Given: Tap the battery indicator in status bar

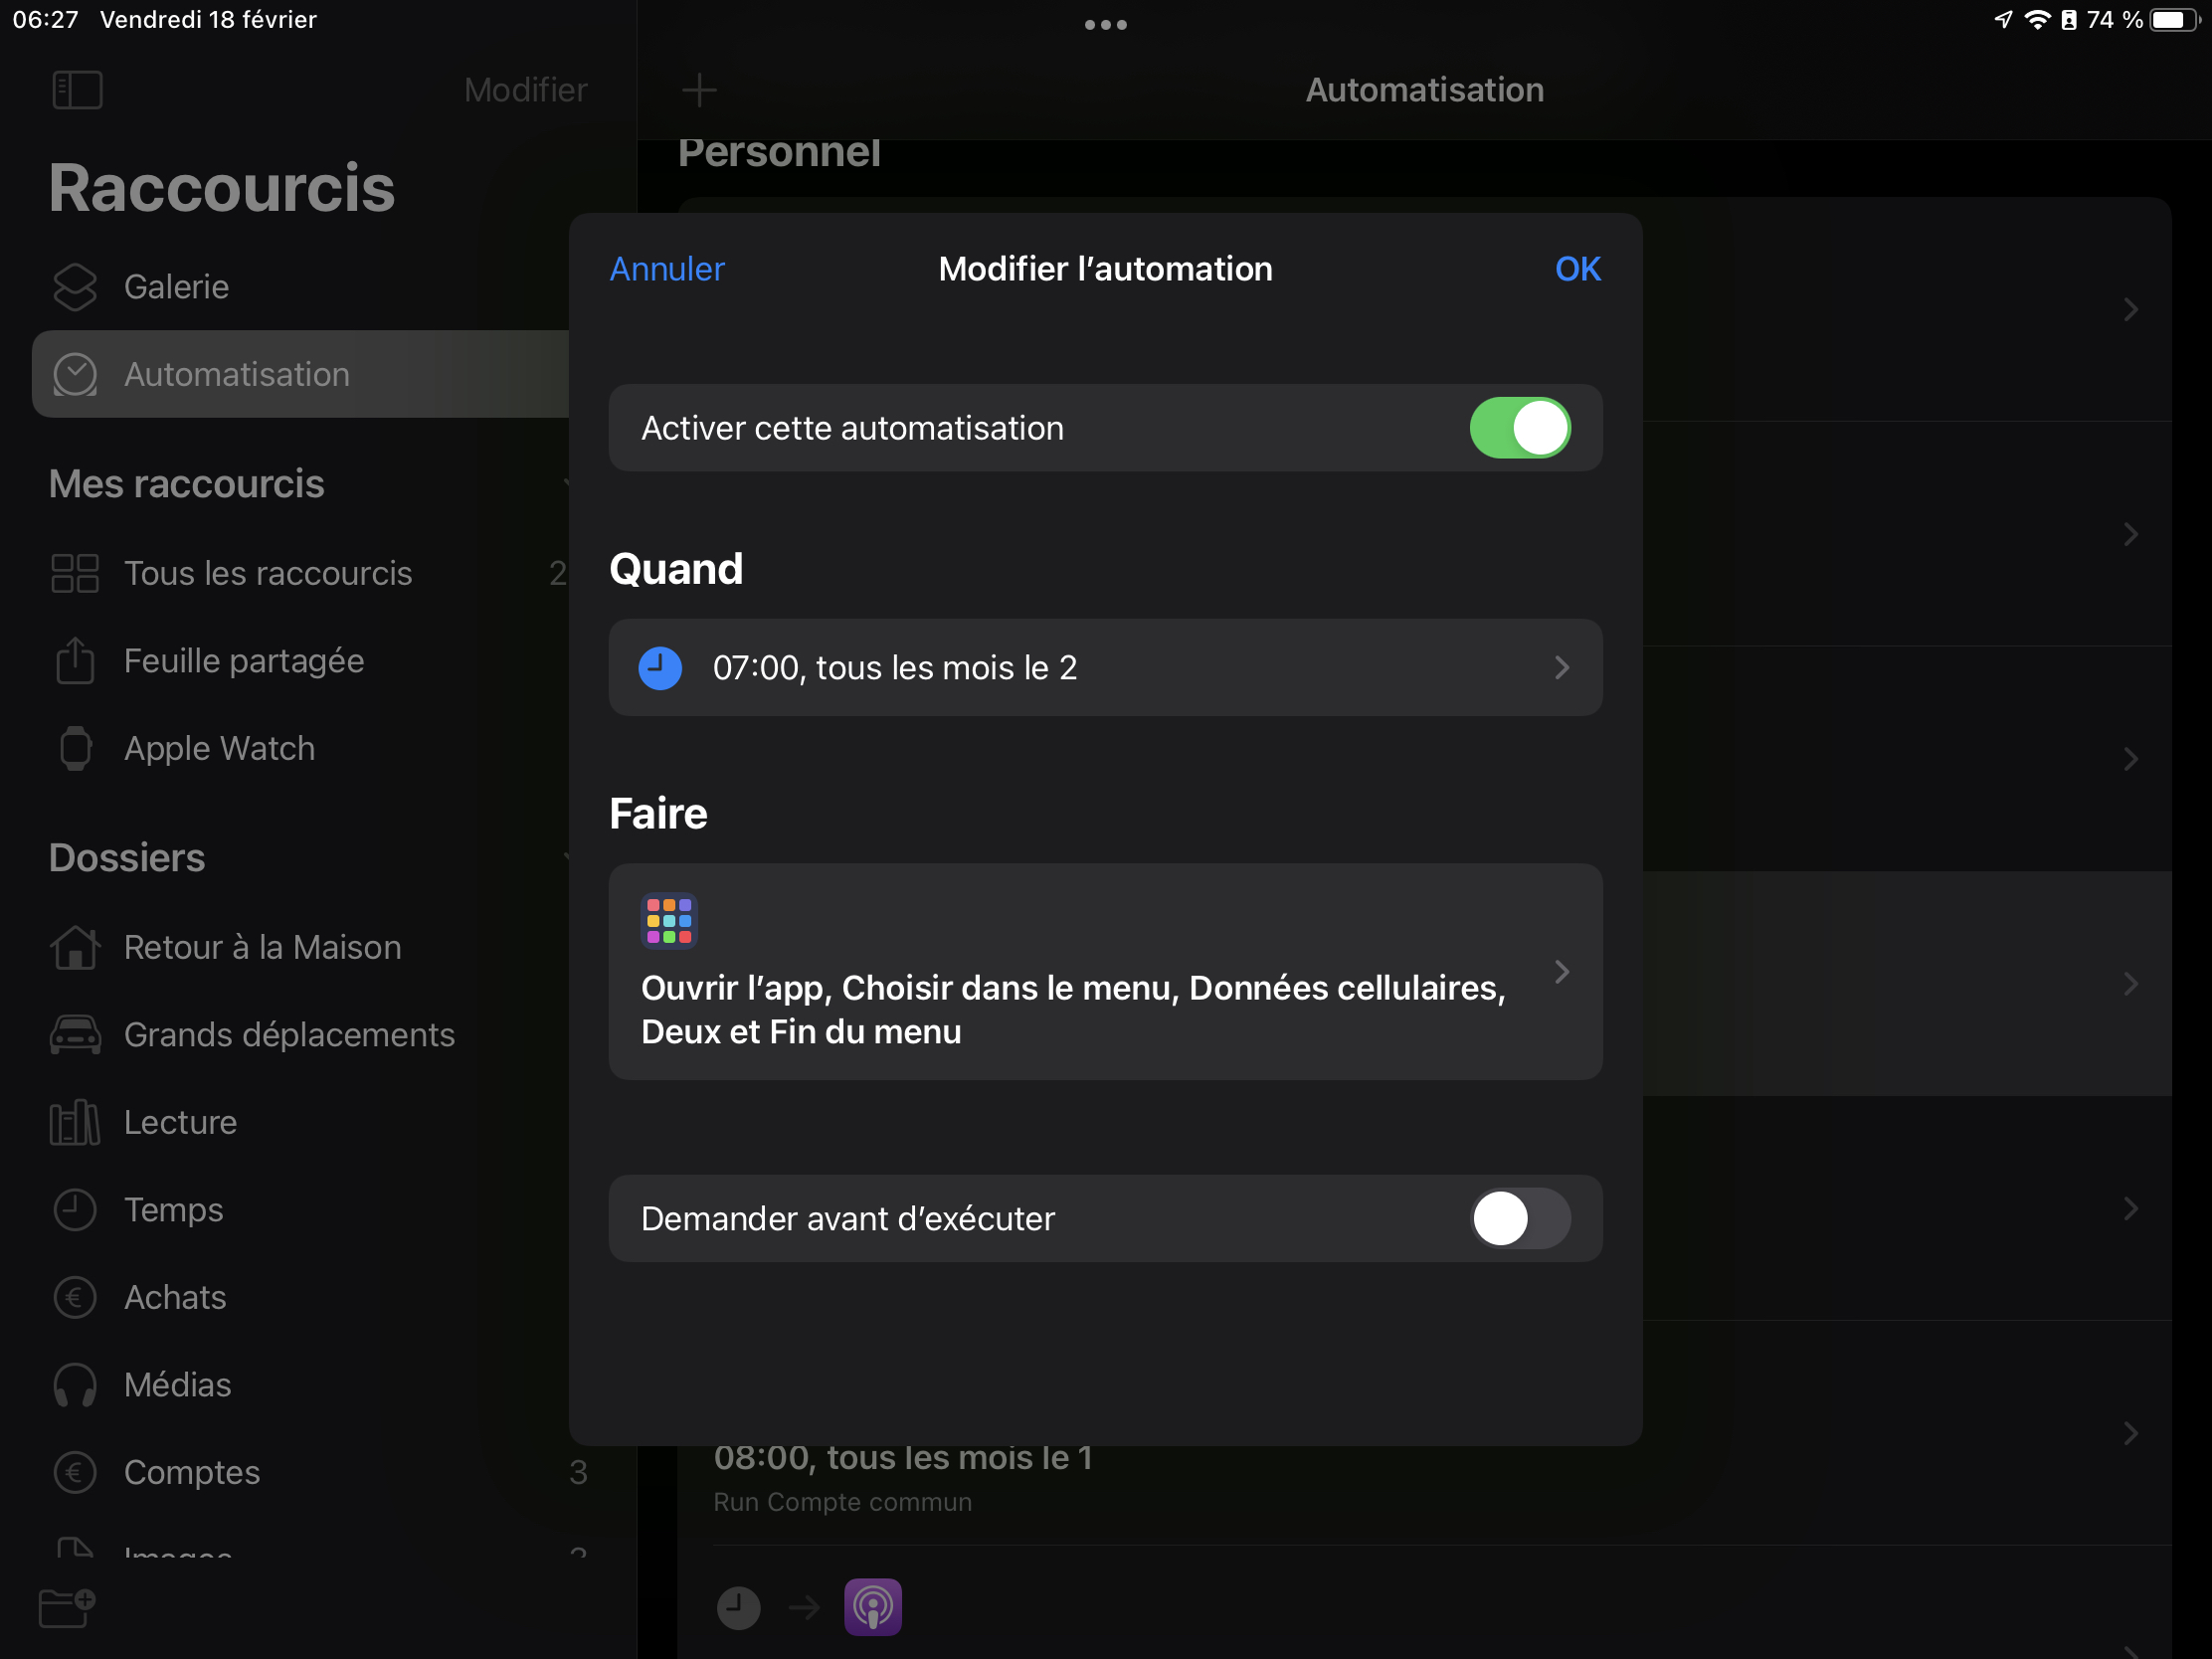Looking at the screenshot, I should tap(2173, 20).
